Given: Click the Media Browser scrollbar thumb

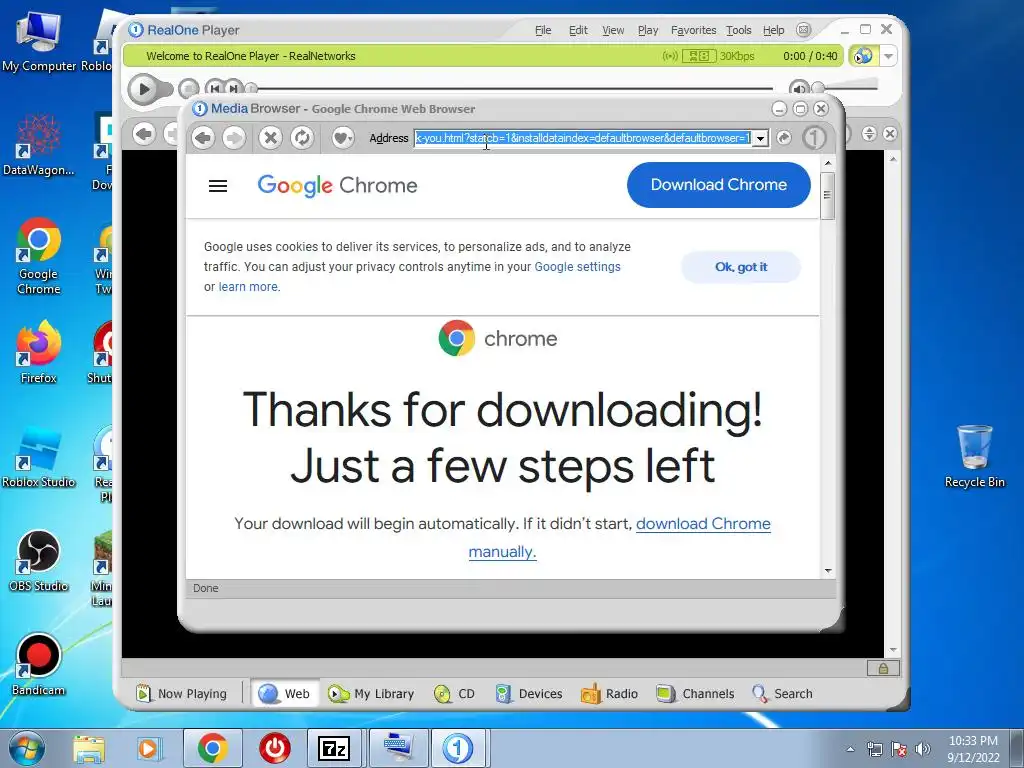Looking at the screenshot, I should (827, 196).
